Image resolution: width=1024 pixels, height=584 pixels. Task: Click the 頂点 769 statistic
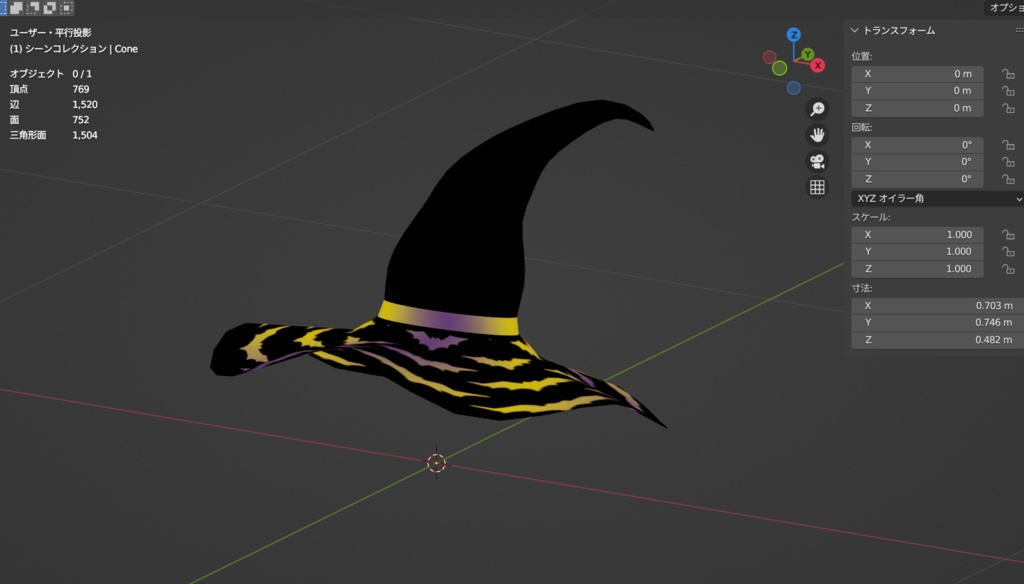pos(50,89)
